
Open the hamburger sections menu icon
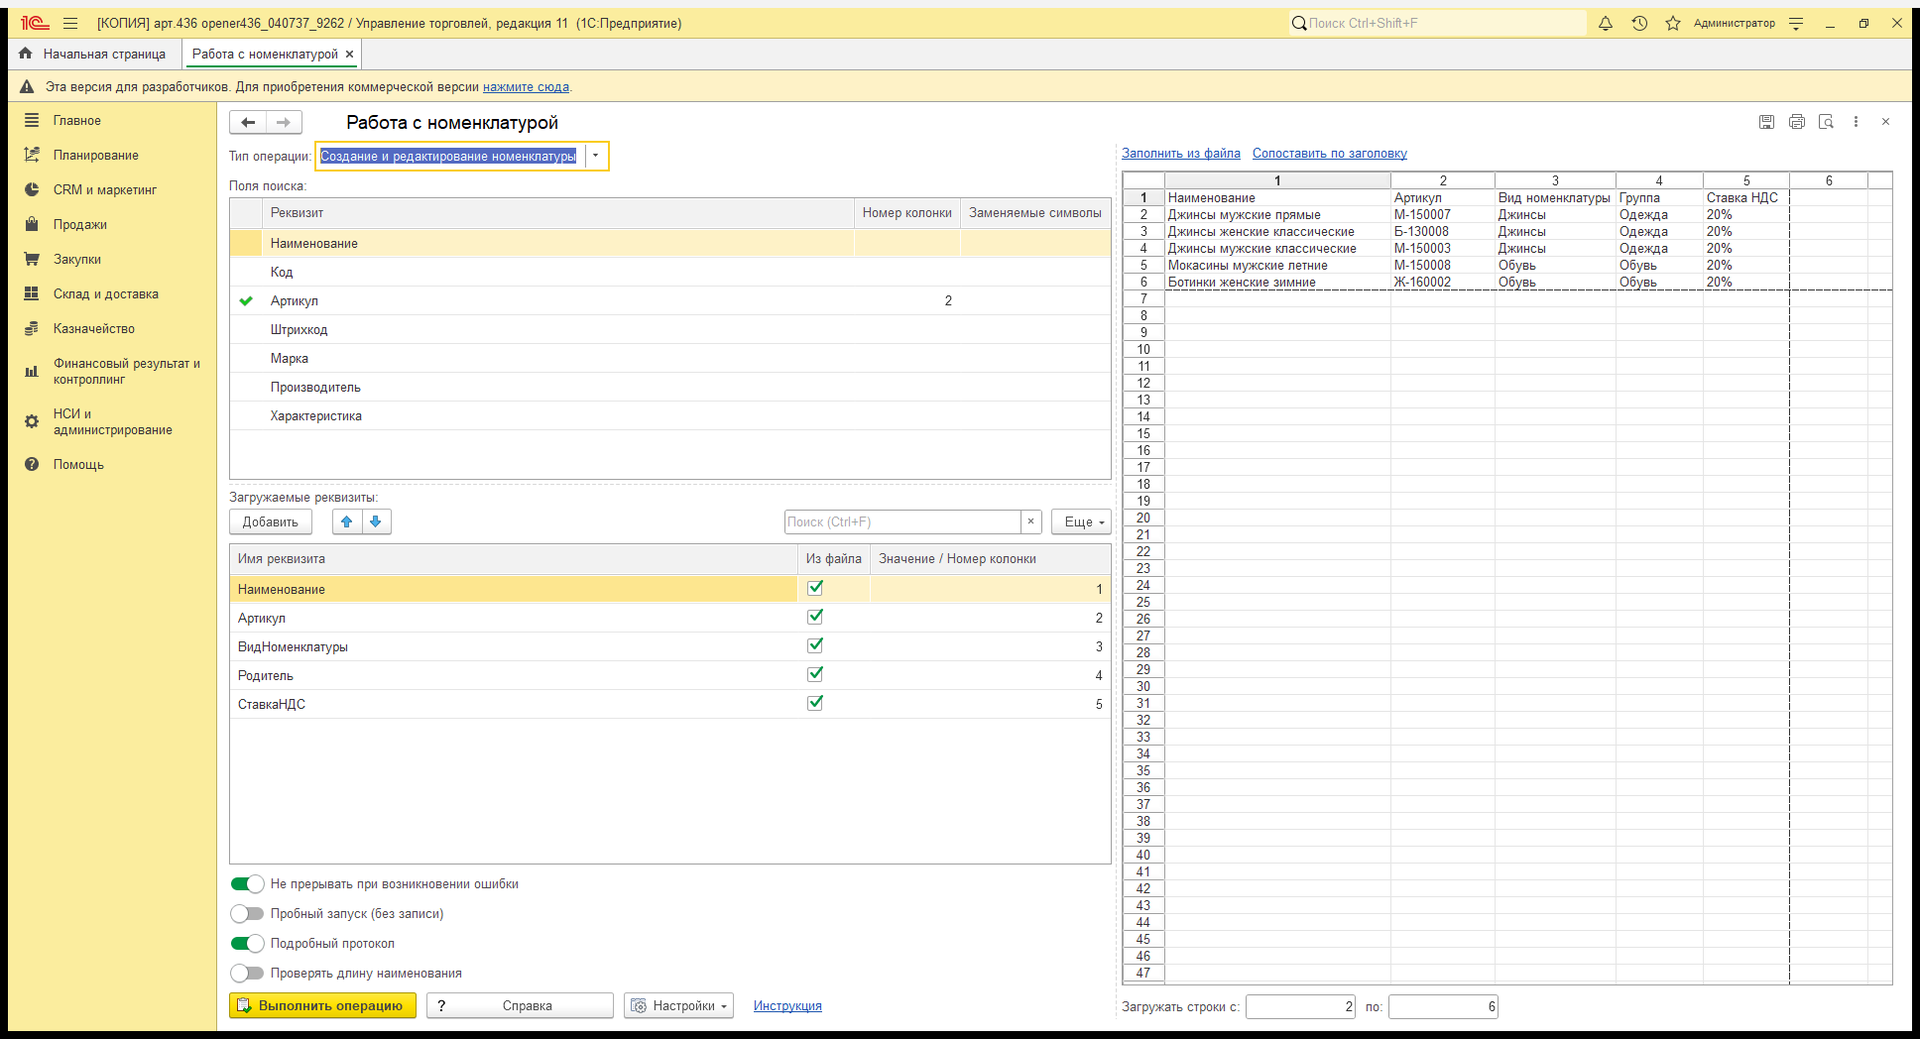pos(70,23)
